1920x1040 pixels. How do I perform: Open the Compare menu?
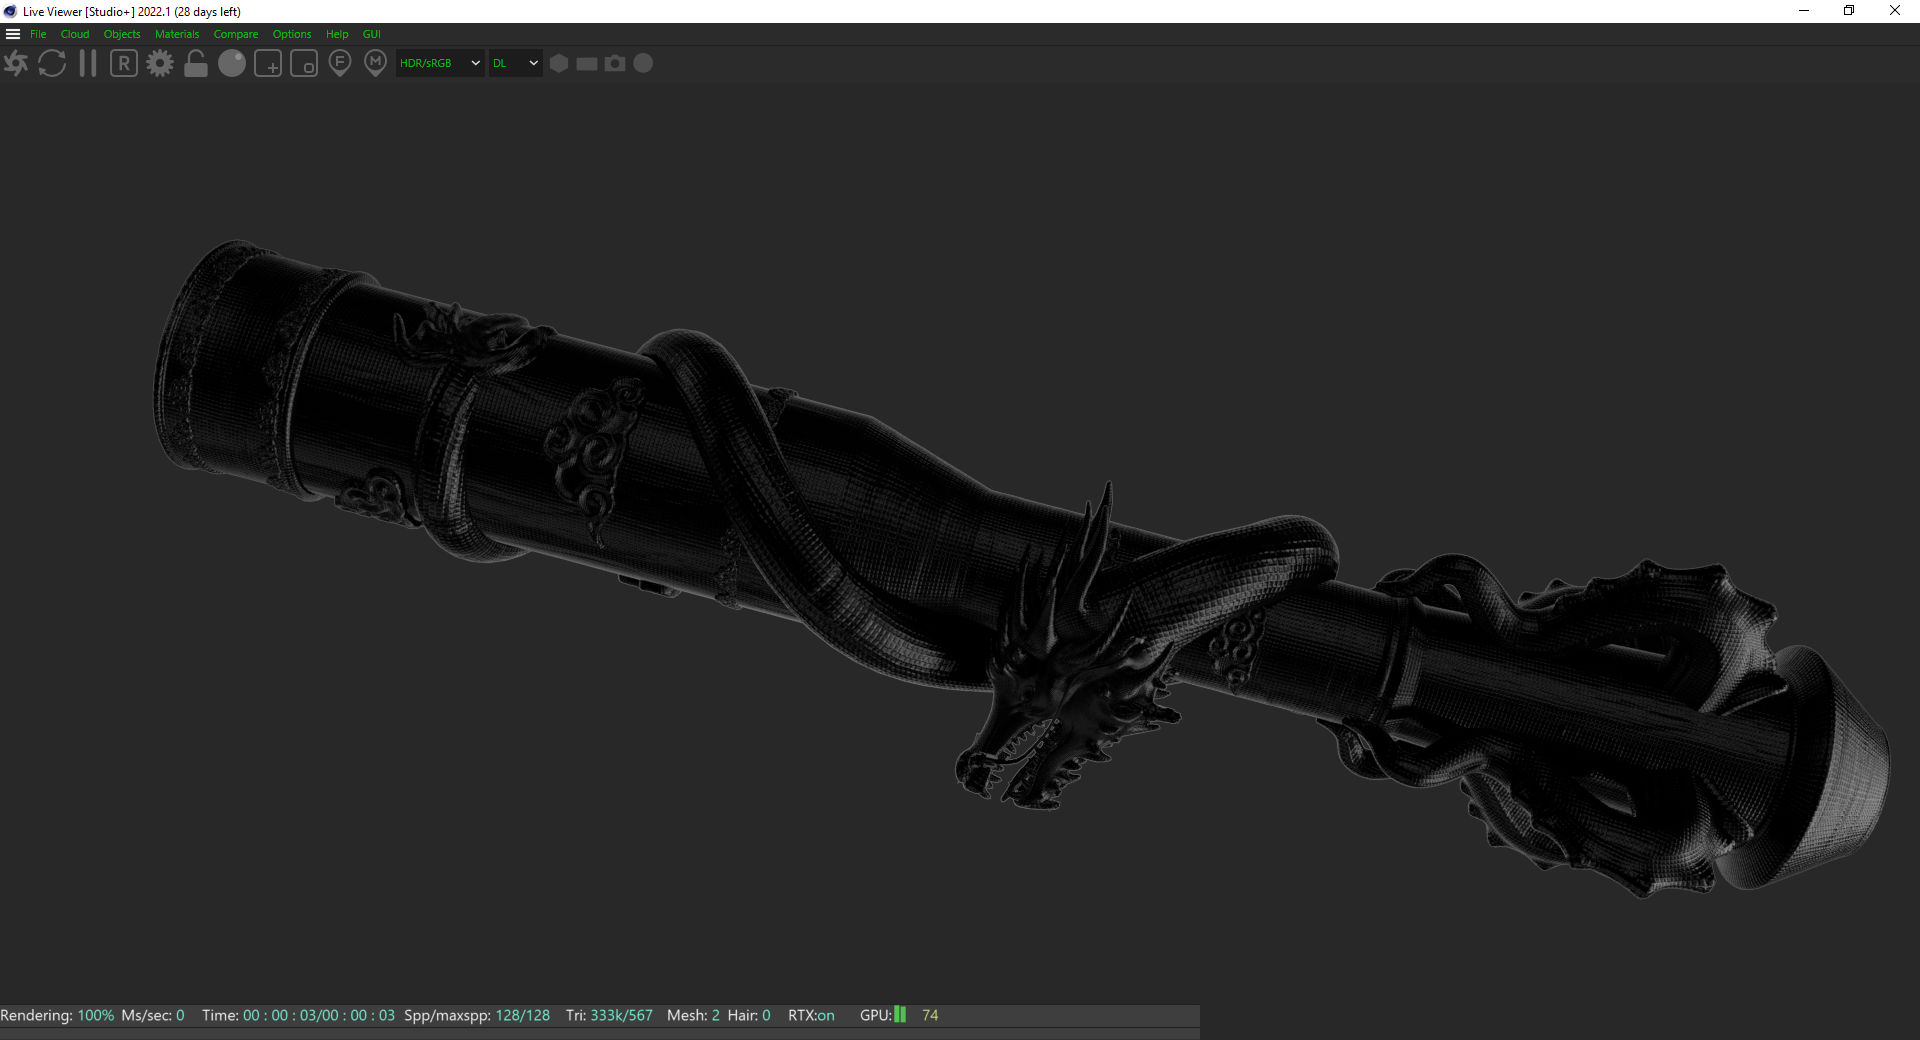point(235,34)
